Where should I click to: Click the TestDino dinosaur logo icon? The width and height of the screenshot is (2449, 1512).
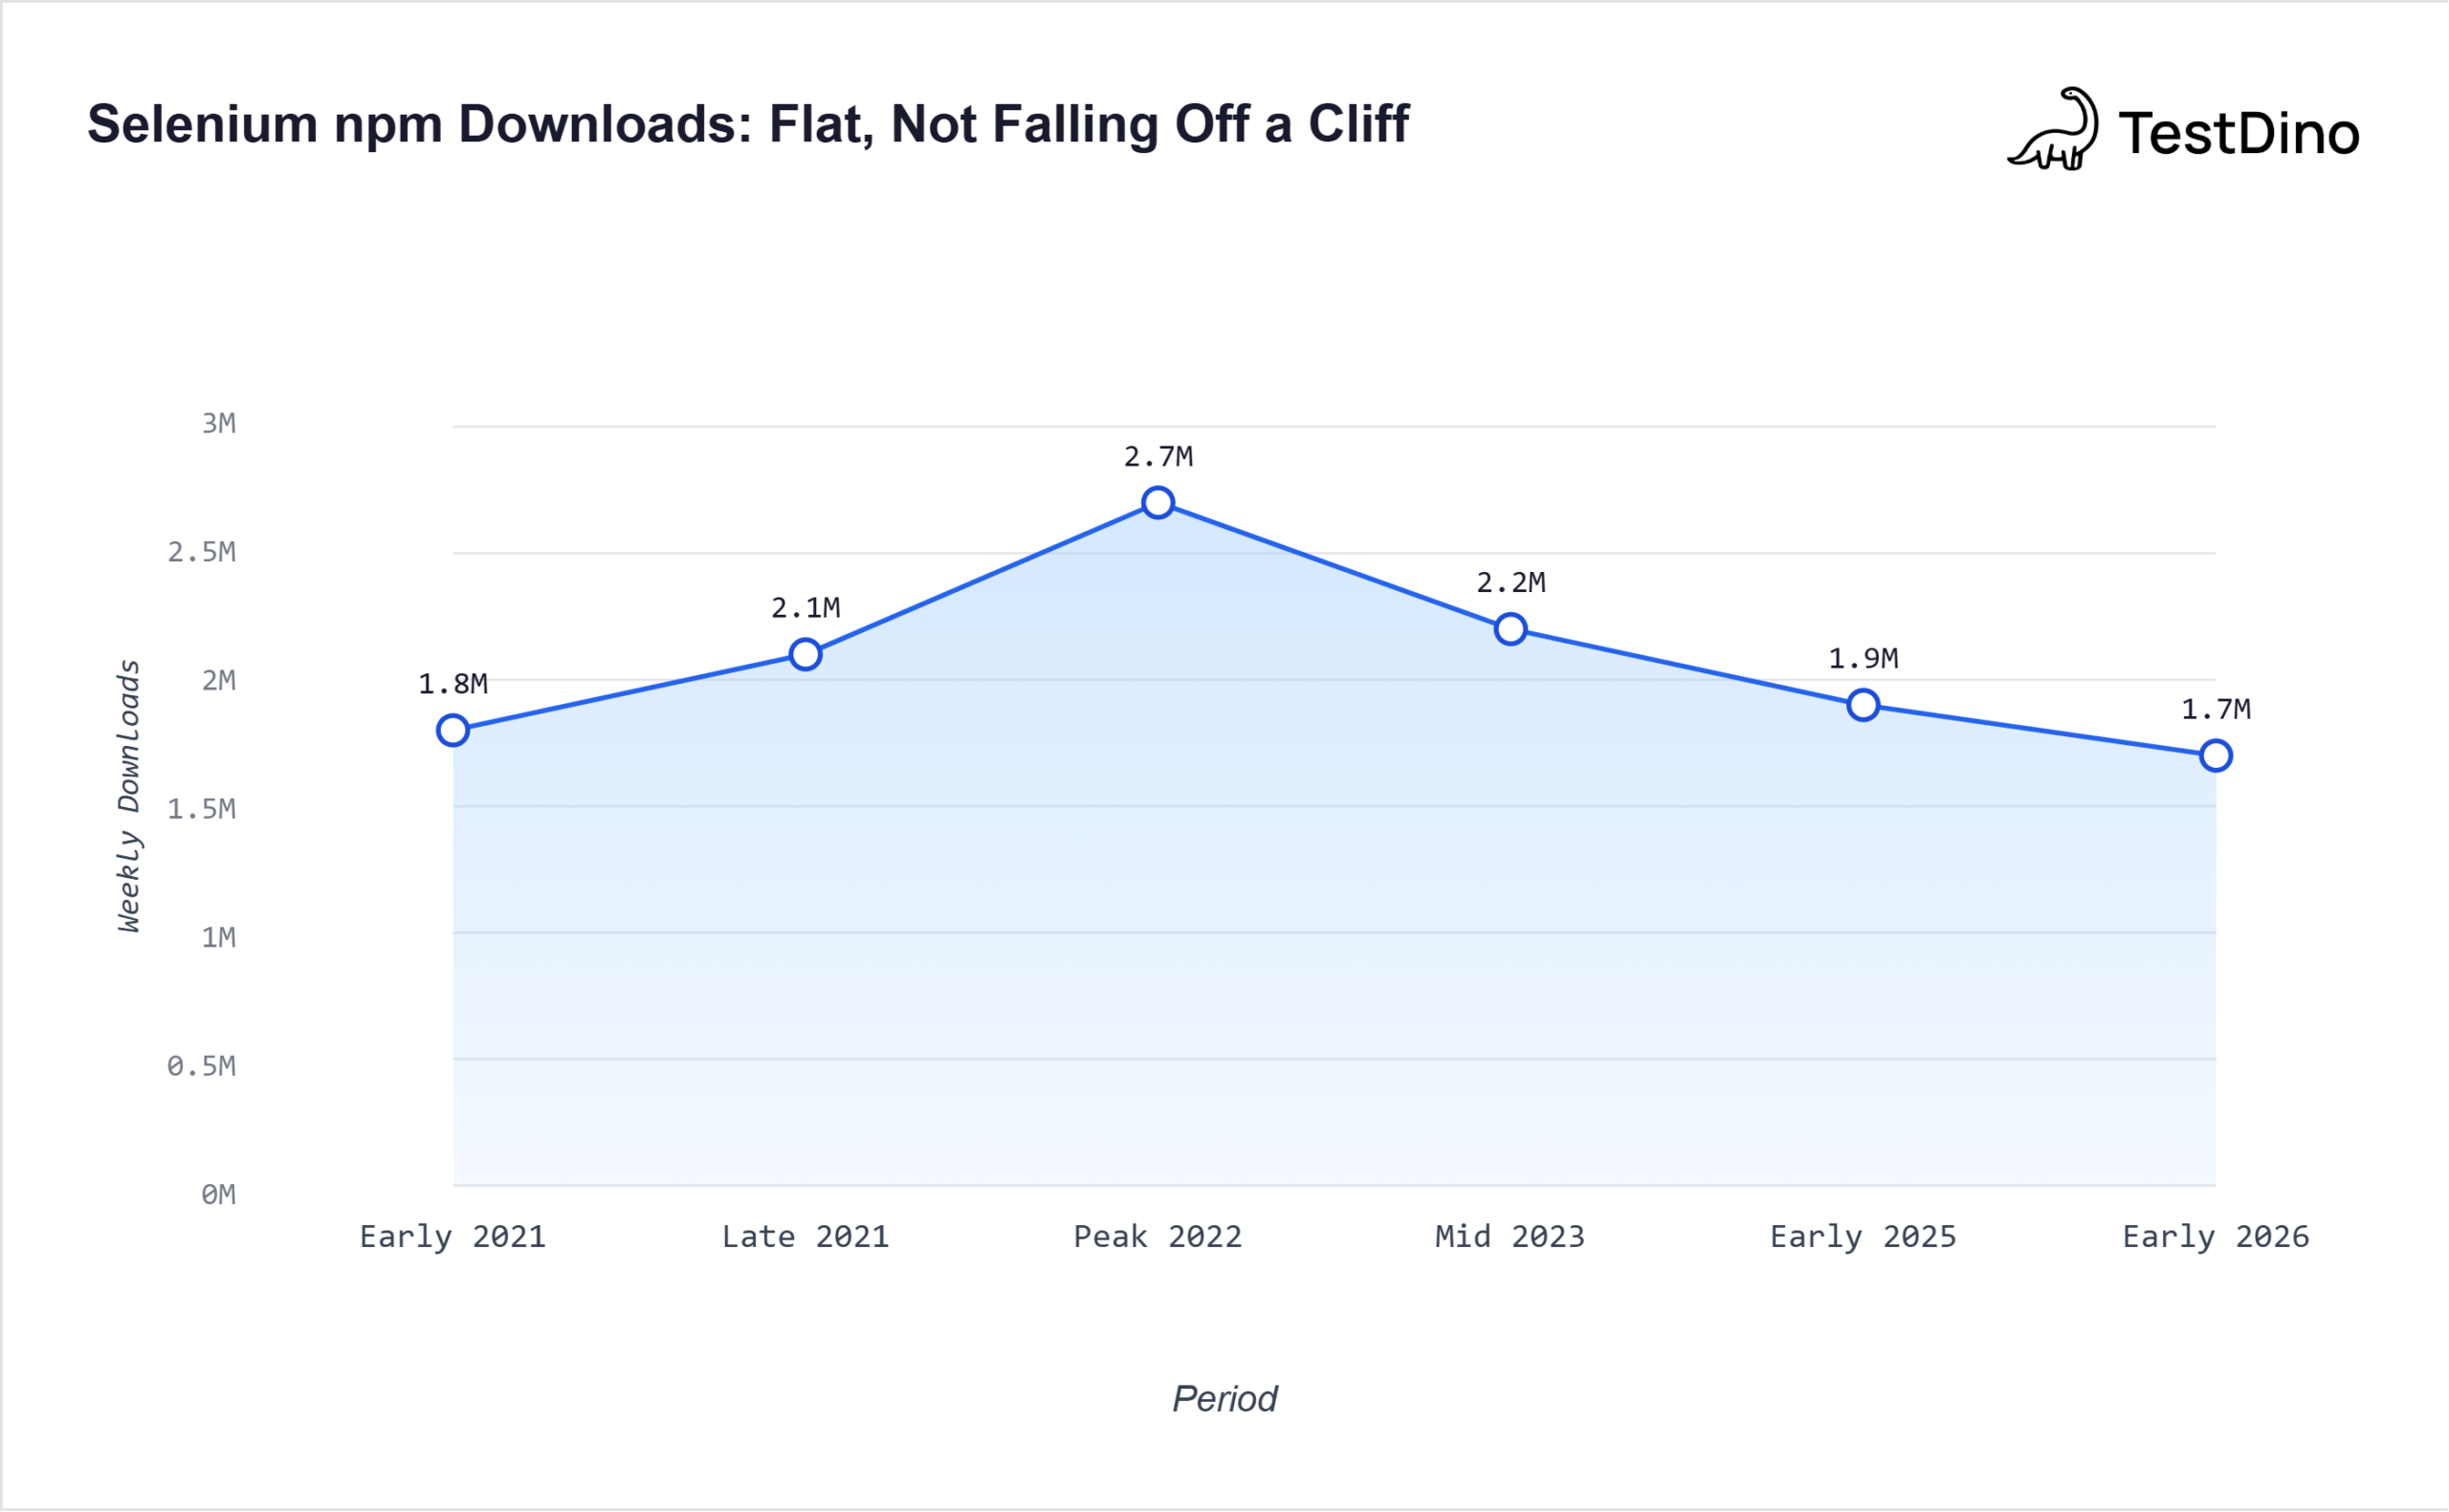2054,130
